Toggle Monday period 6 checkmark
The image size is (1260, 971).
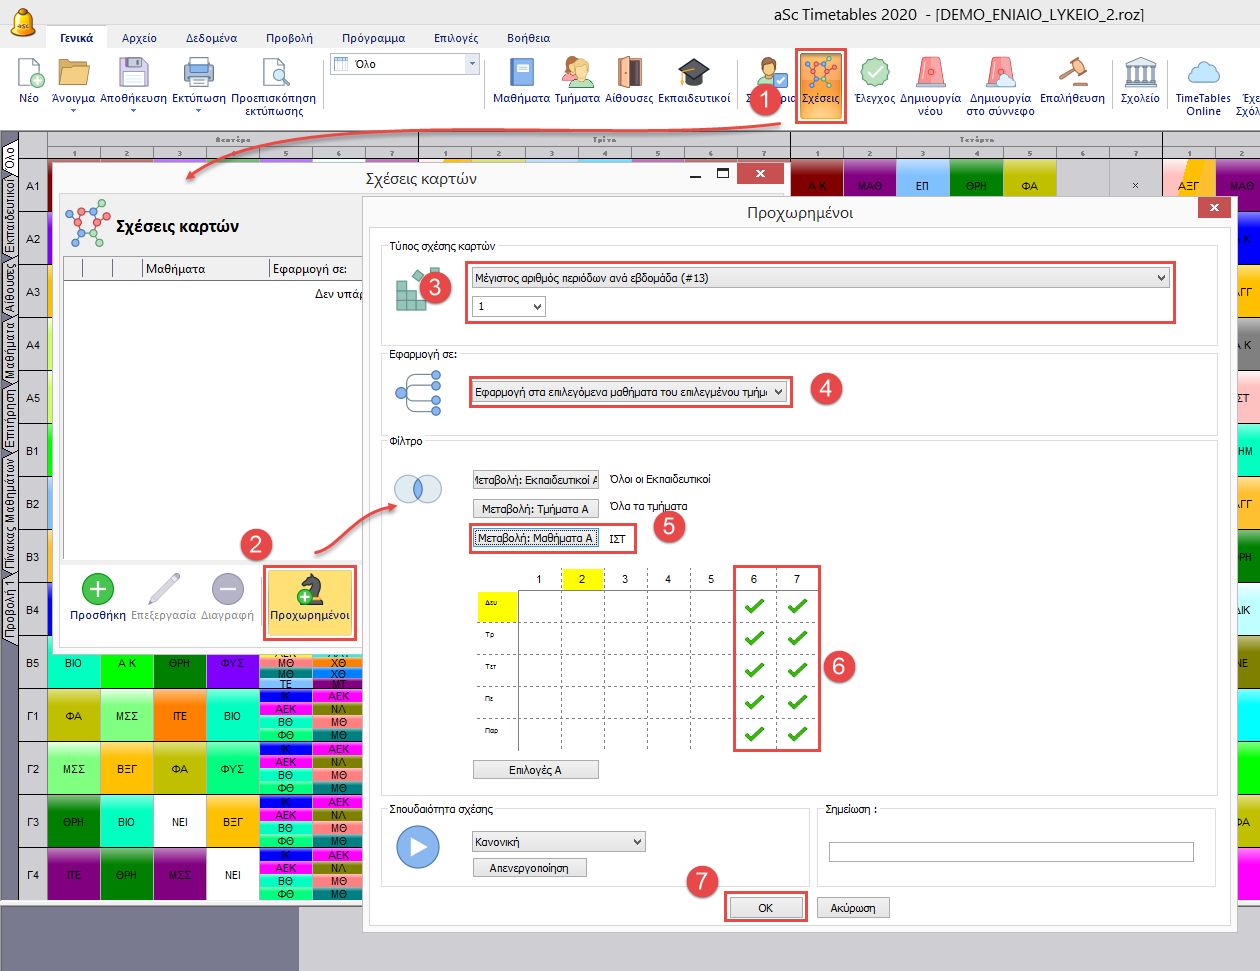[x=754, y=606]
